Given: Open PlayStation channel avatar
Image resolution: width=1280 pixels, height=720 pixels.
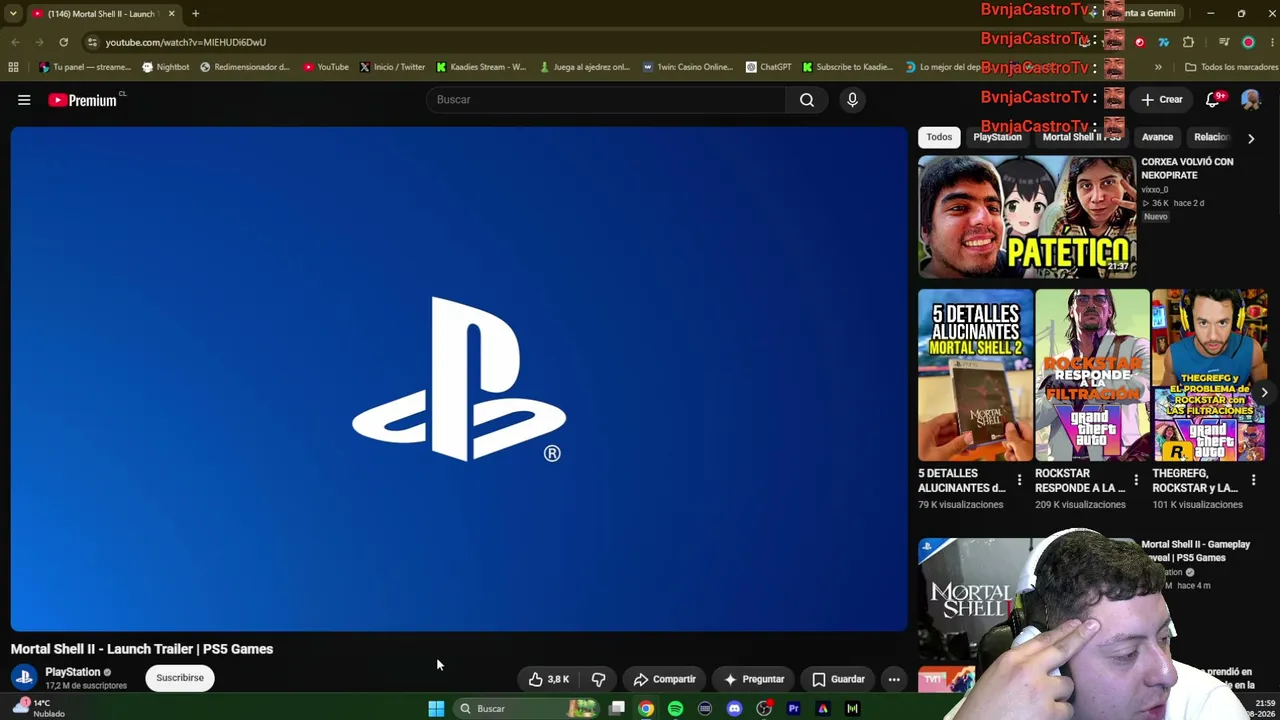Looking at the screenshot, I should point(24,677).
